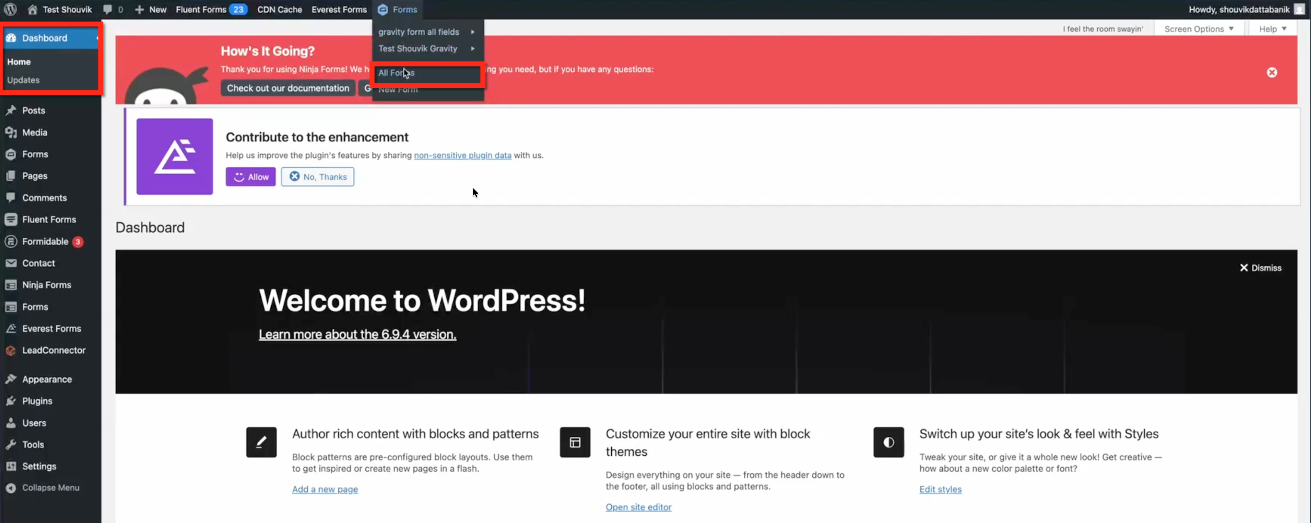The image size is (1311, 523).
Task: Click Check out our documentation button
Action: click(288, 88)
